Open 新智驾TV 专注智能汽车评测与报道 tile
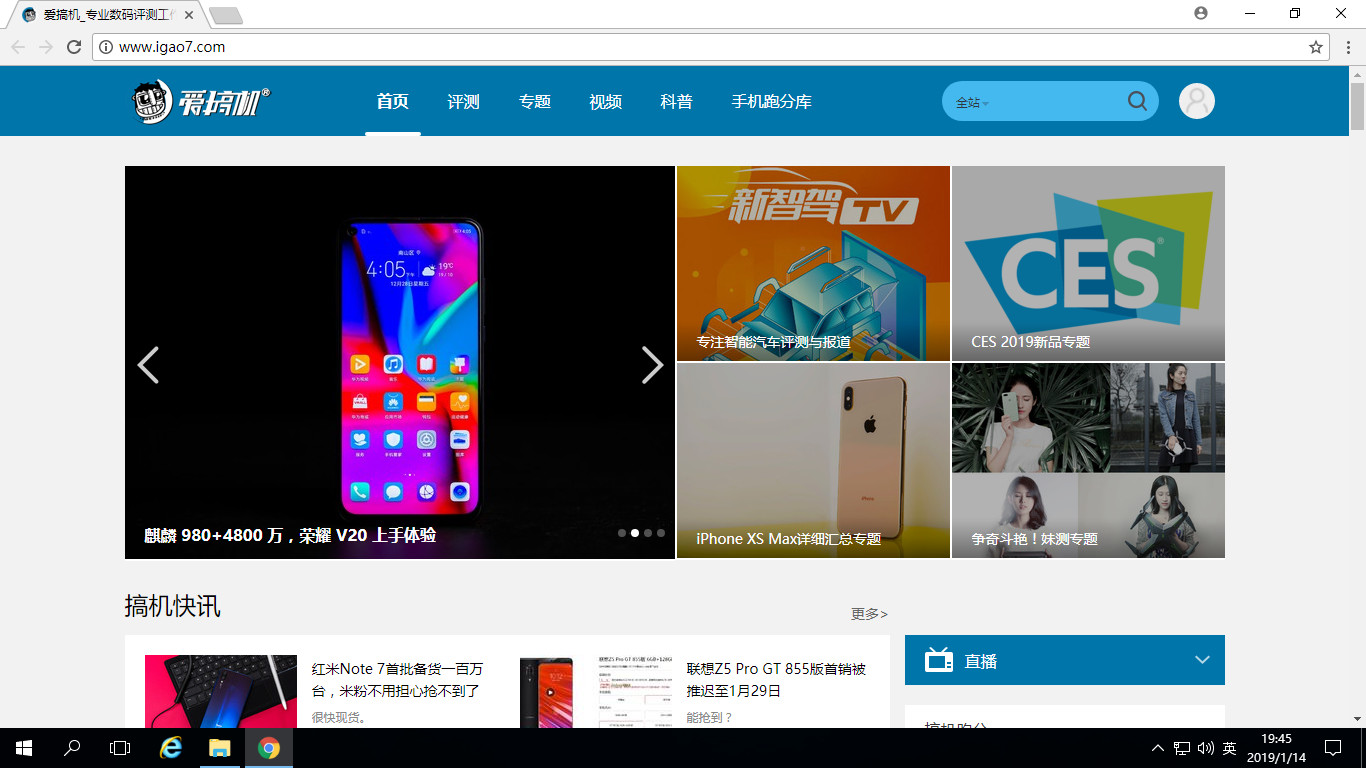The image size is (1366, 768). tap(813, 263)
